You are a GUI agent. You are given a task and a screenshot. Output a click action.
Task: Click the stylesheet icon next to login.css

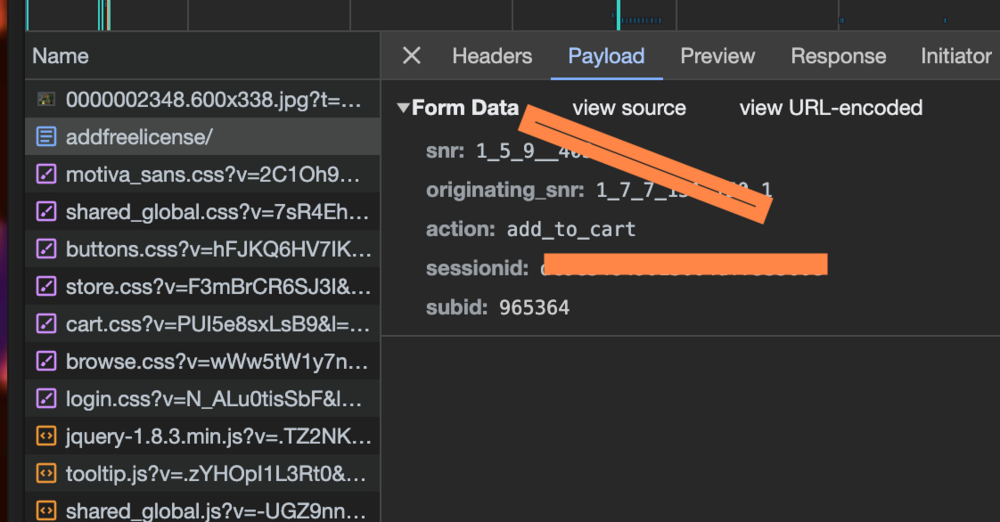(46, 399)
